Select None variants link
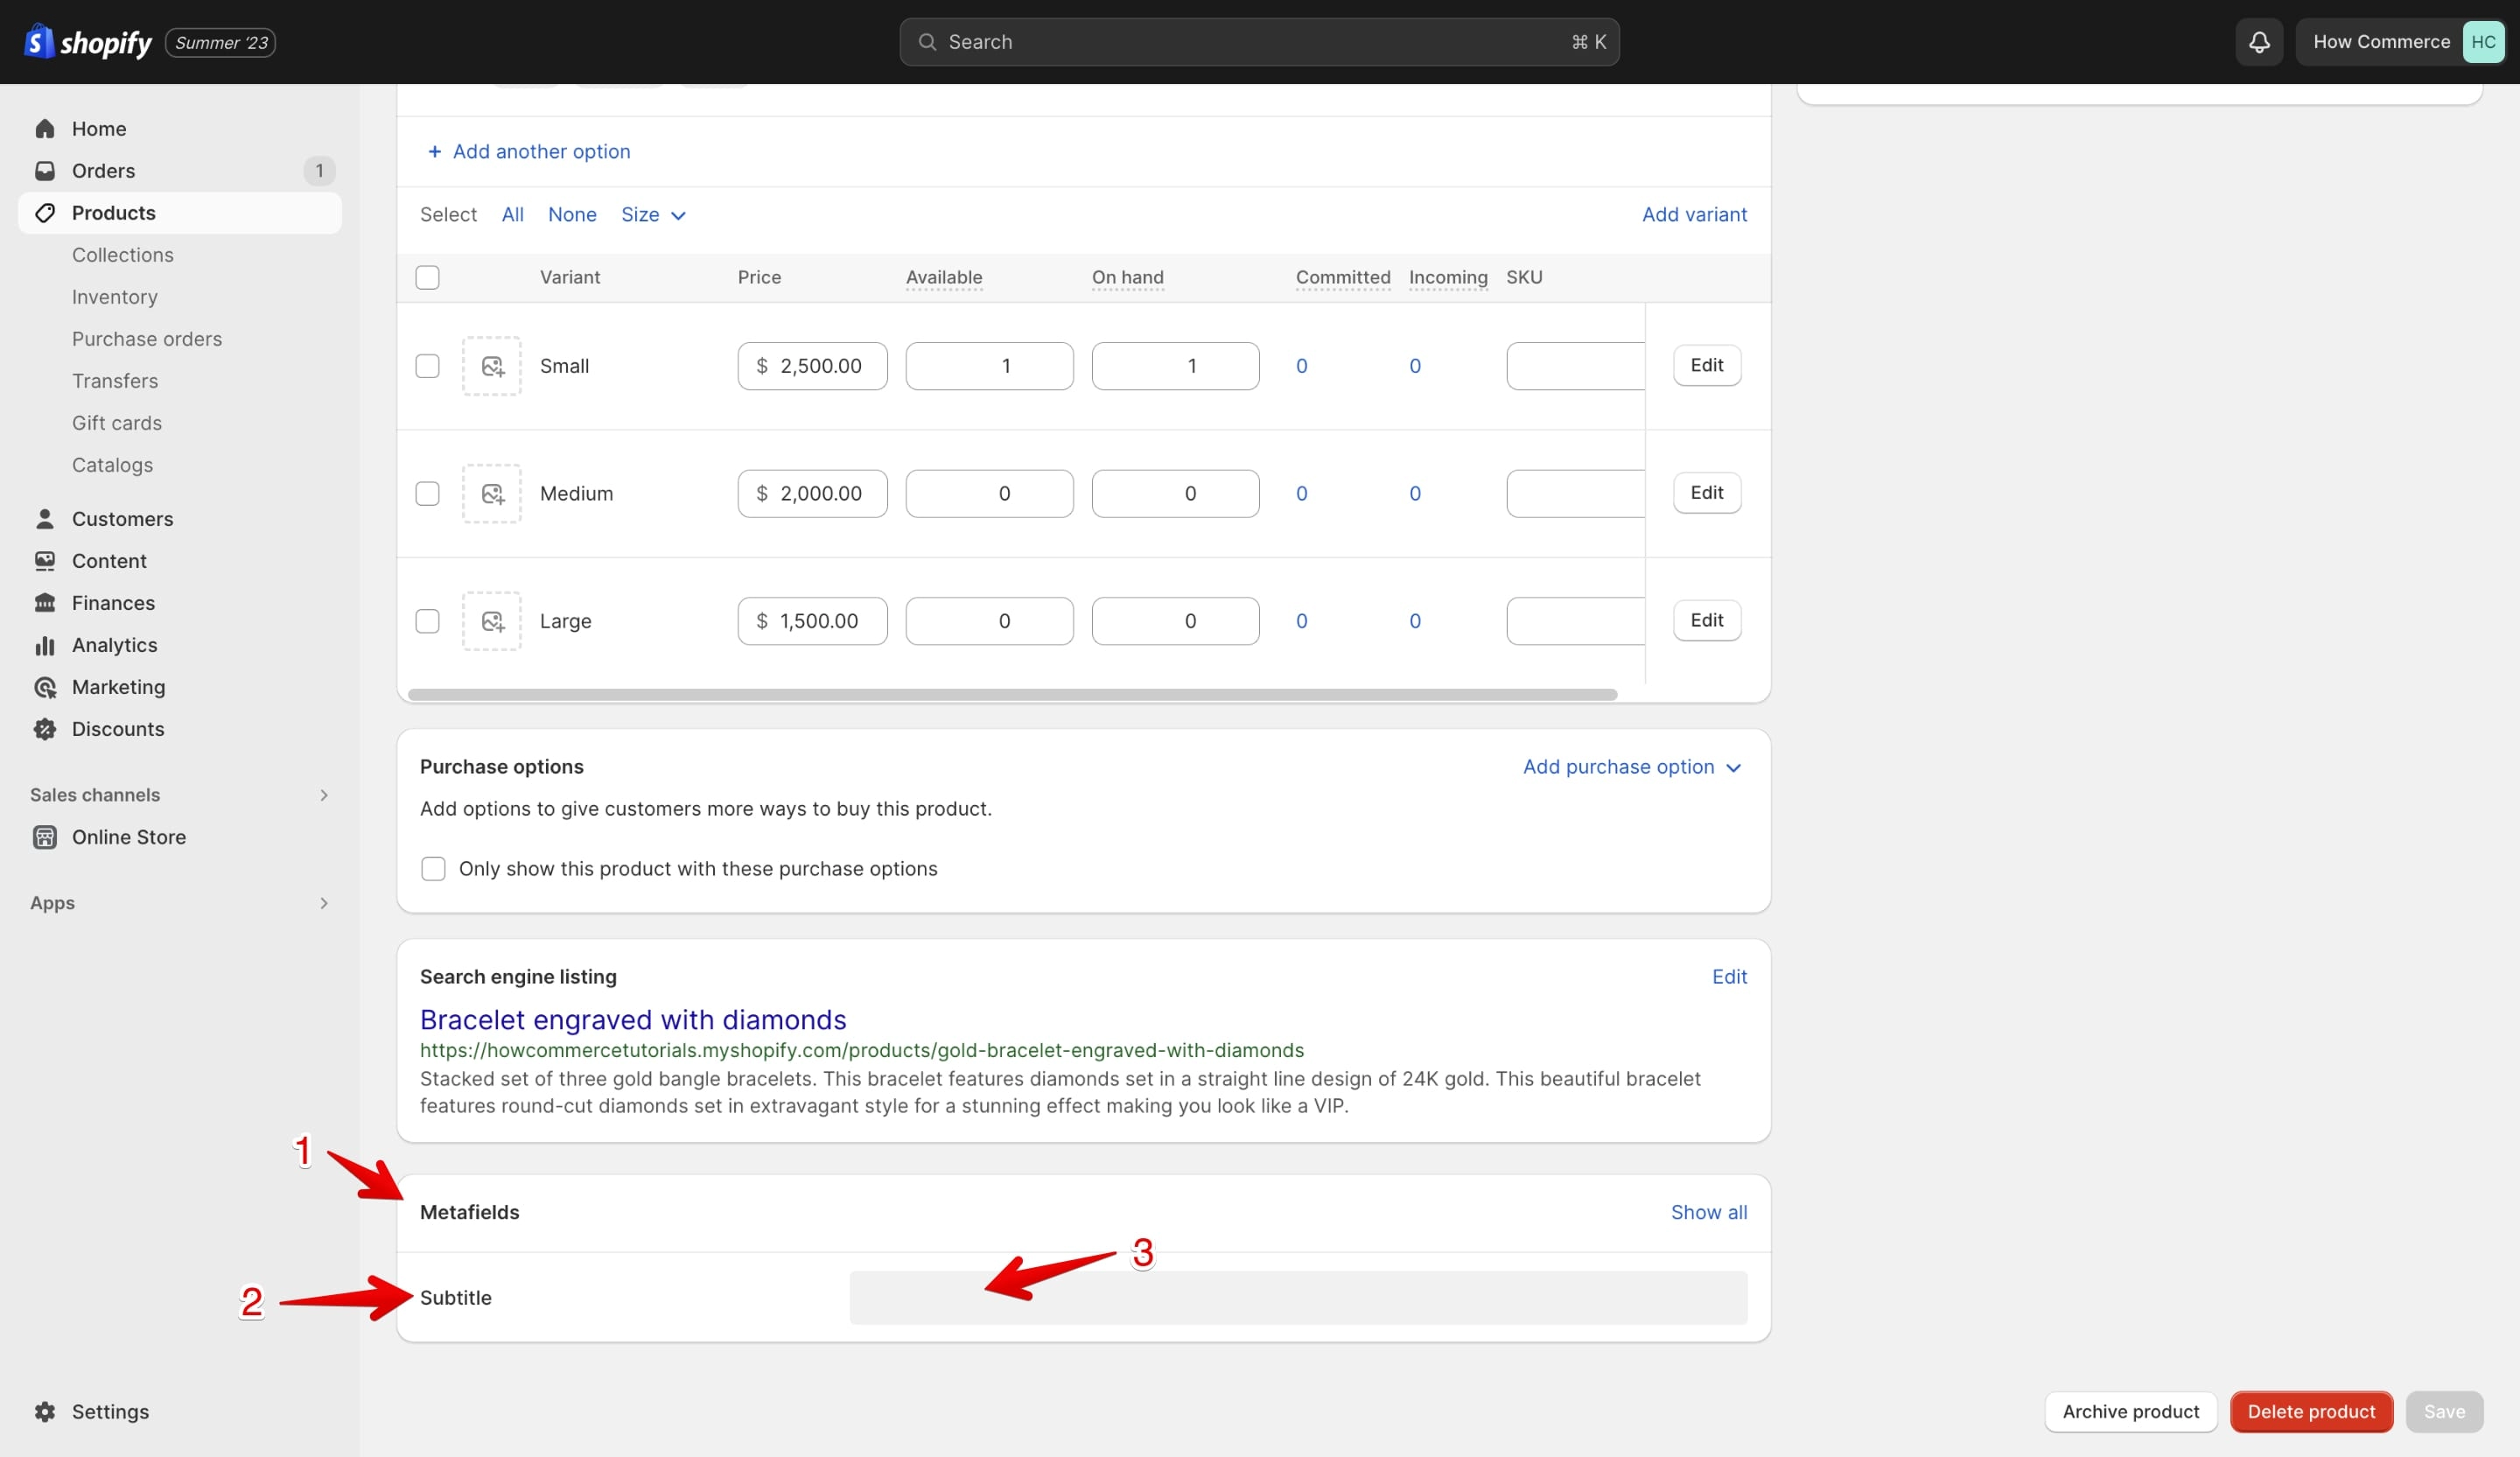 (x=572, y=214)
